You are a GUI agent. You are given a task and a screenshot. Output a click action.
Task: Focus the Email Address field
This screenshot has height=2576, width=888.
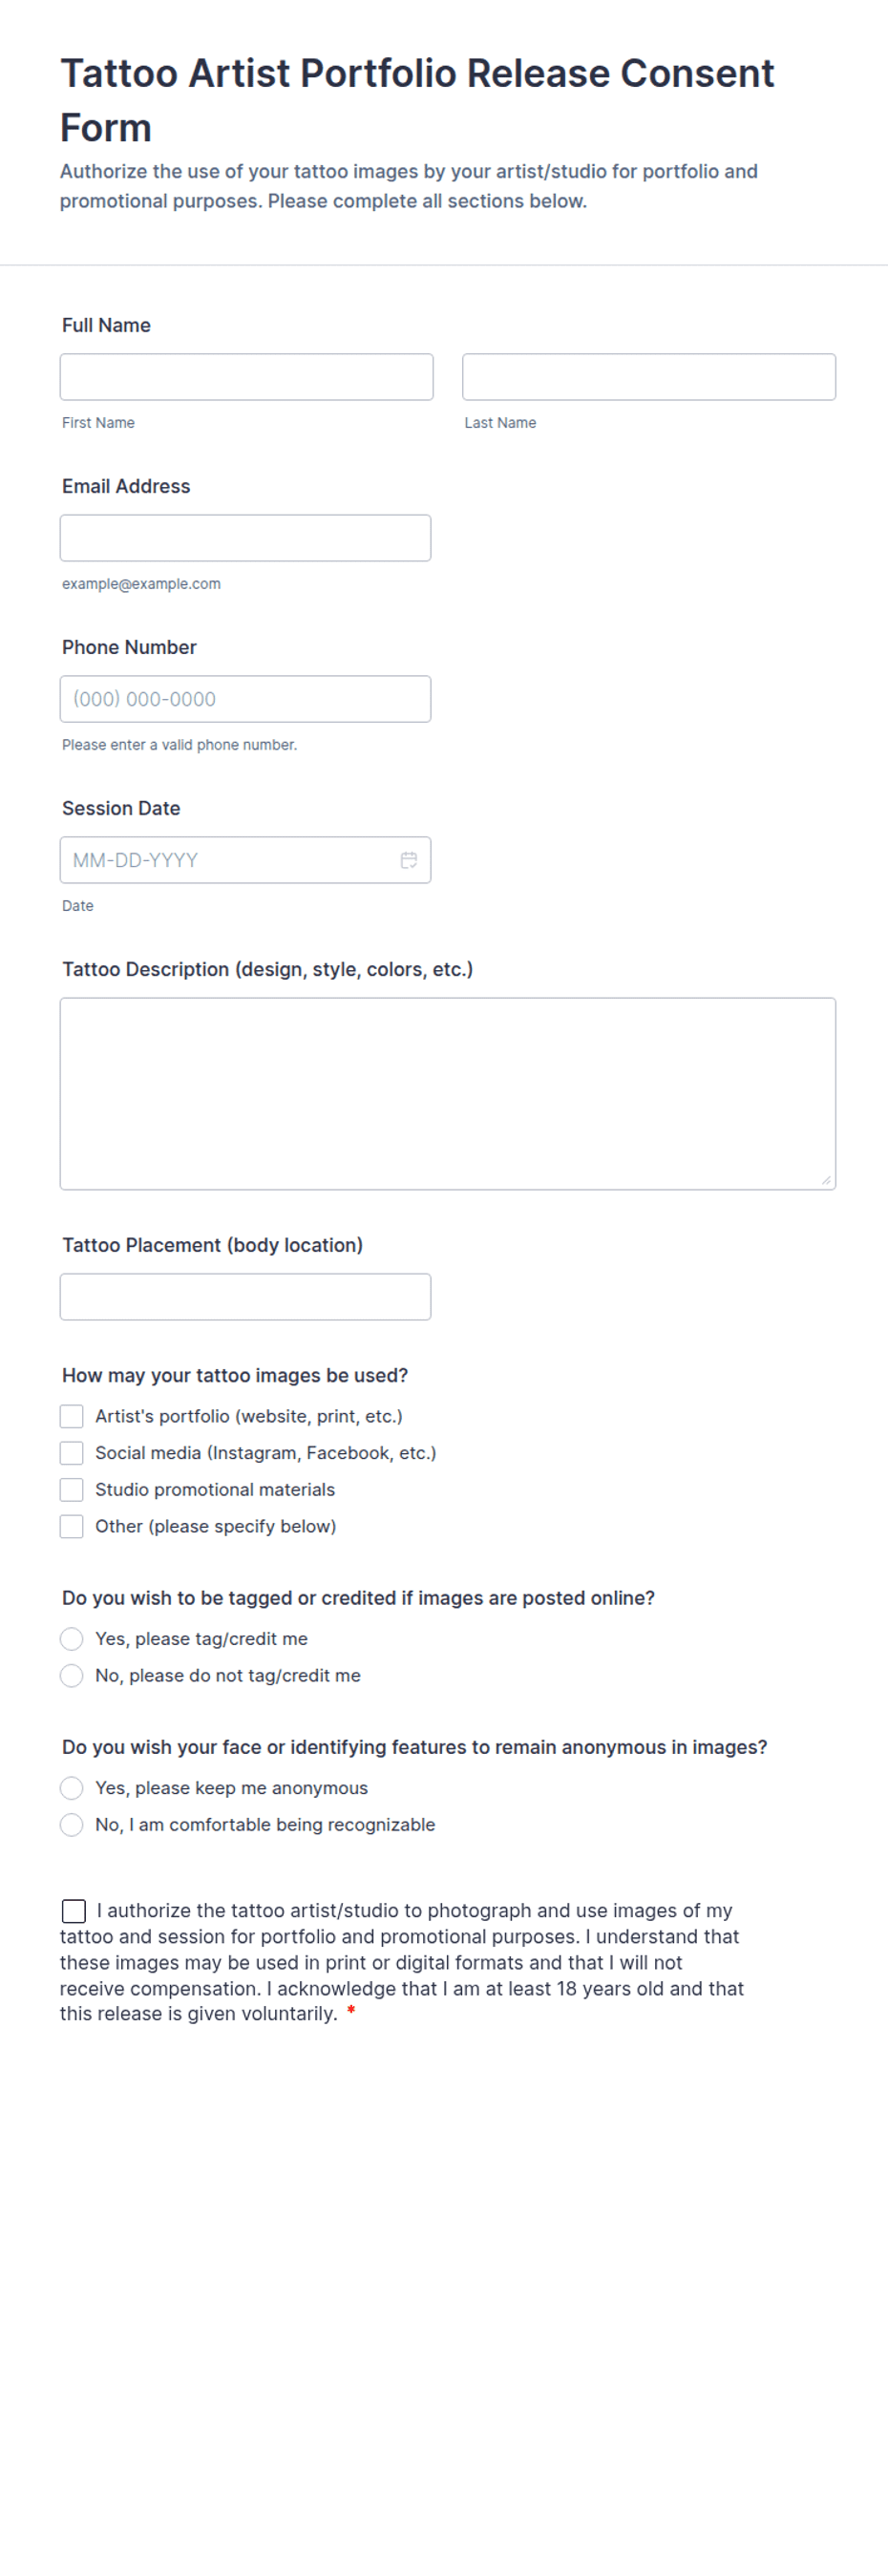pos(245,538)
